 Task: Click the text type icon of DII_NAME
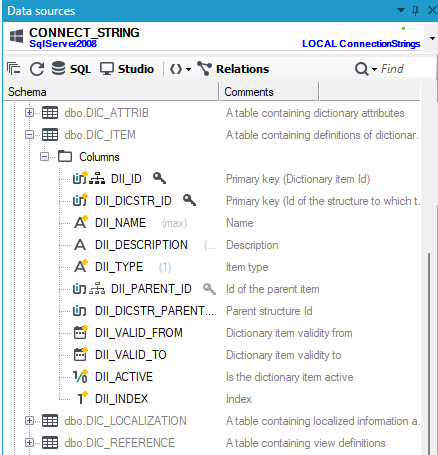(x=81, y=222)
